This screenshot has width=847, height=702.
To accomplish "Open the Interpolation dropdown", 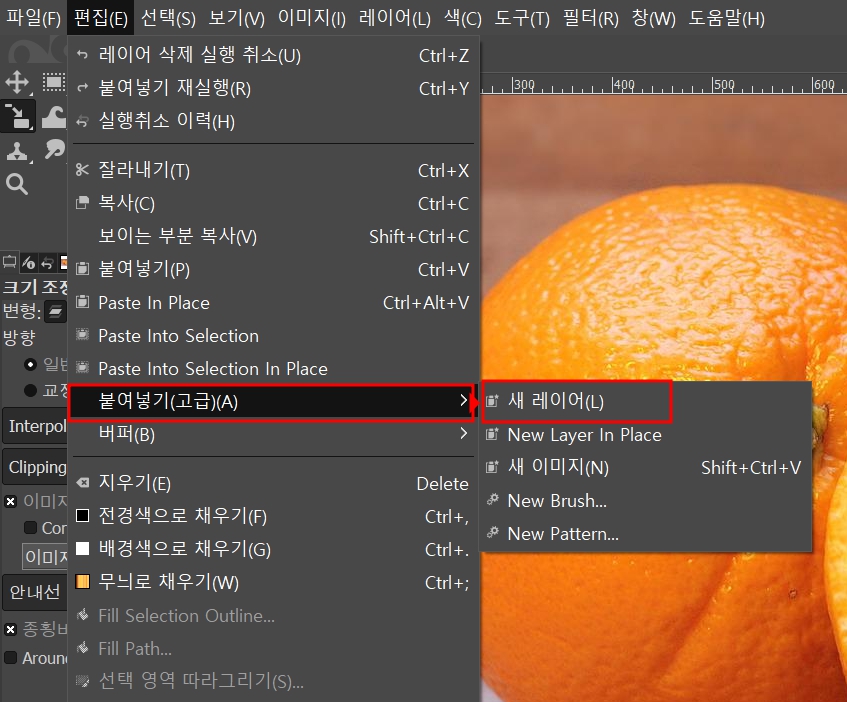I will pyautogui.click(x=35, y=426).
